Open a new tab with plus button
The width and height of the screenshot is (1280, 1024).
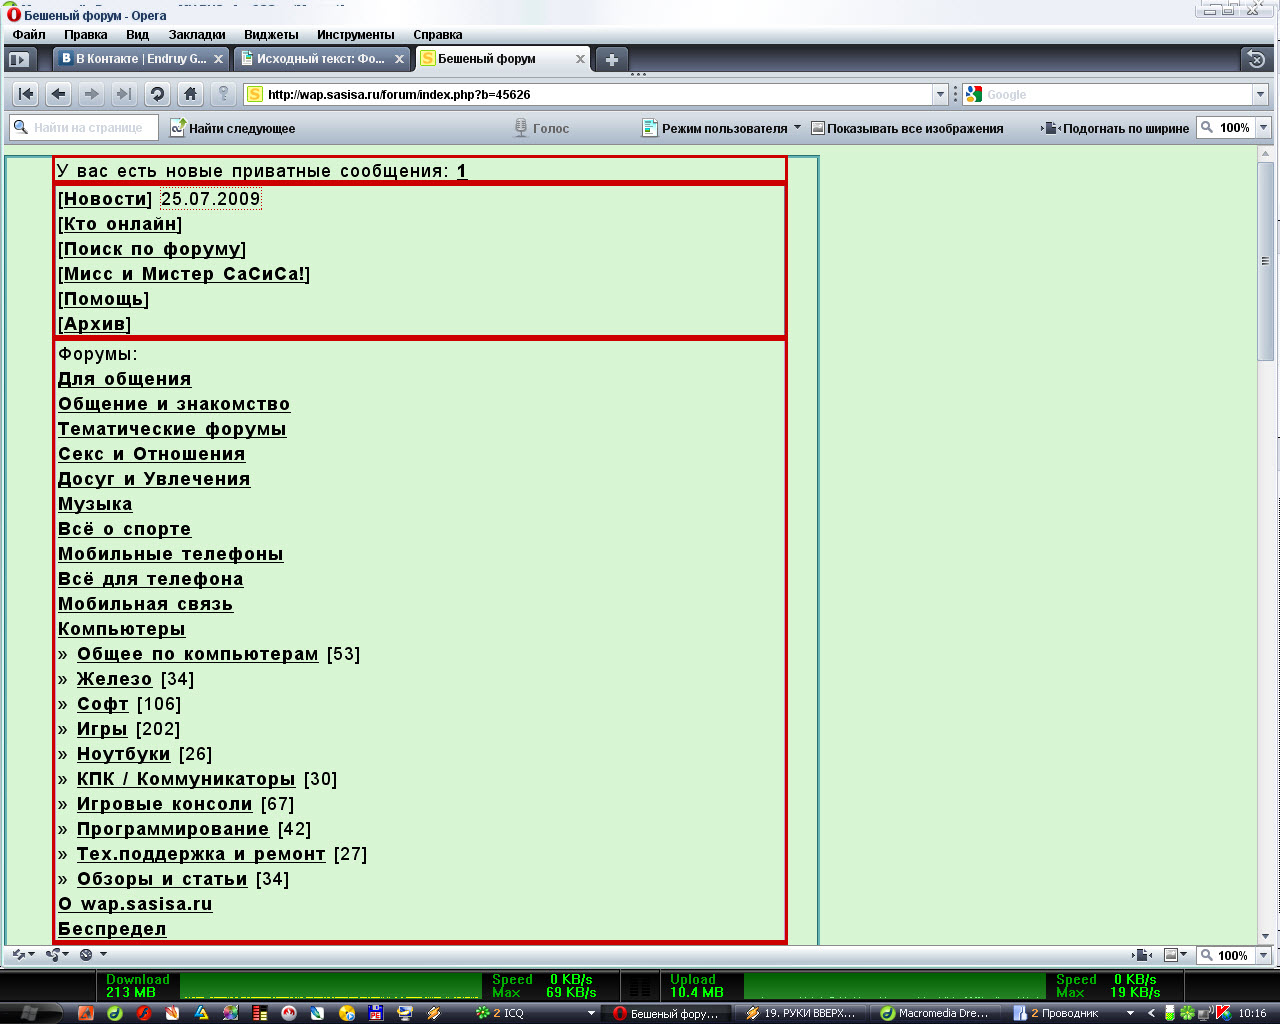pos(612,59)
